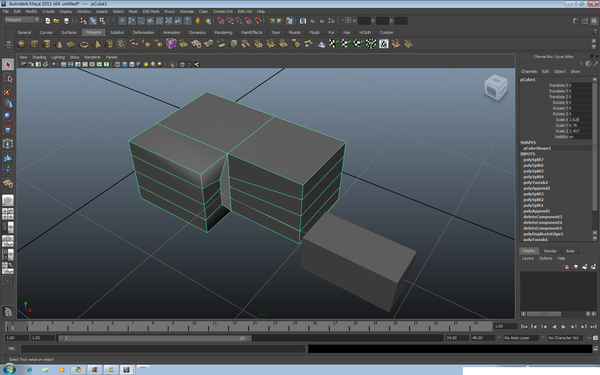Toggle textured display checker icon in viewport
This screenshot has height=375, width=600.
139,64
